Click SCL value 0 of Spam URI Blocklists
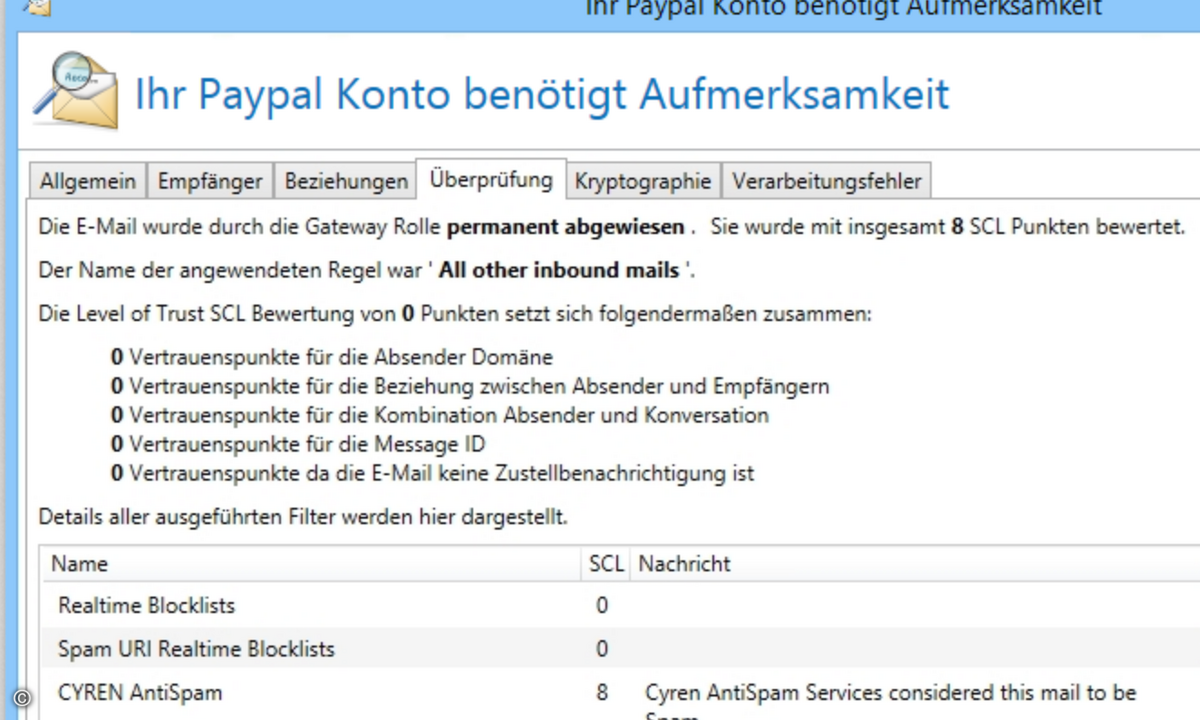 point(602,649)
